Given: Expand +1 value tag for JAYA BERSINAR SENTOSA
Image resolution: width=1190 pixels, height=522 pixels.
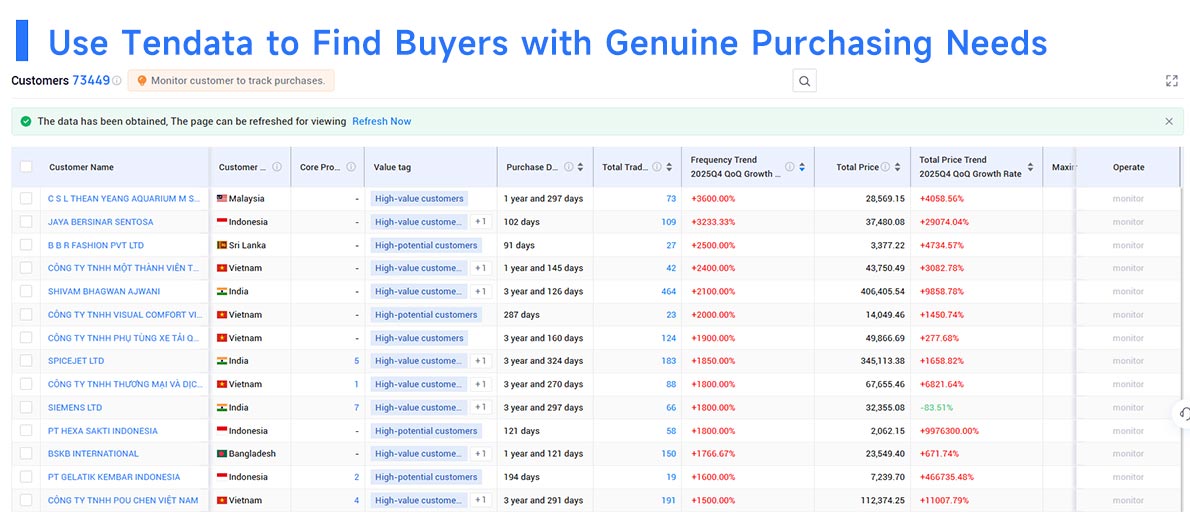Looking at the screenshot, I should coord(480,222).
